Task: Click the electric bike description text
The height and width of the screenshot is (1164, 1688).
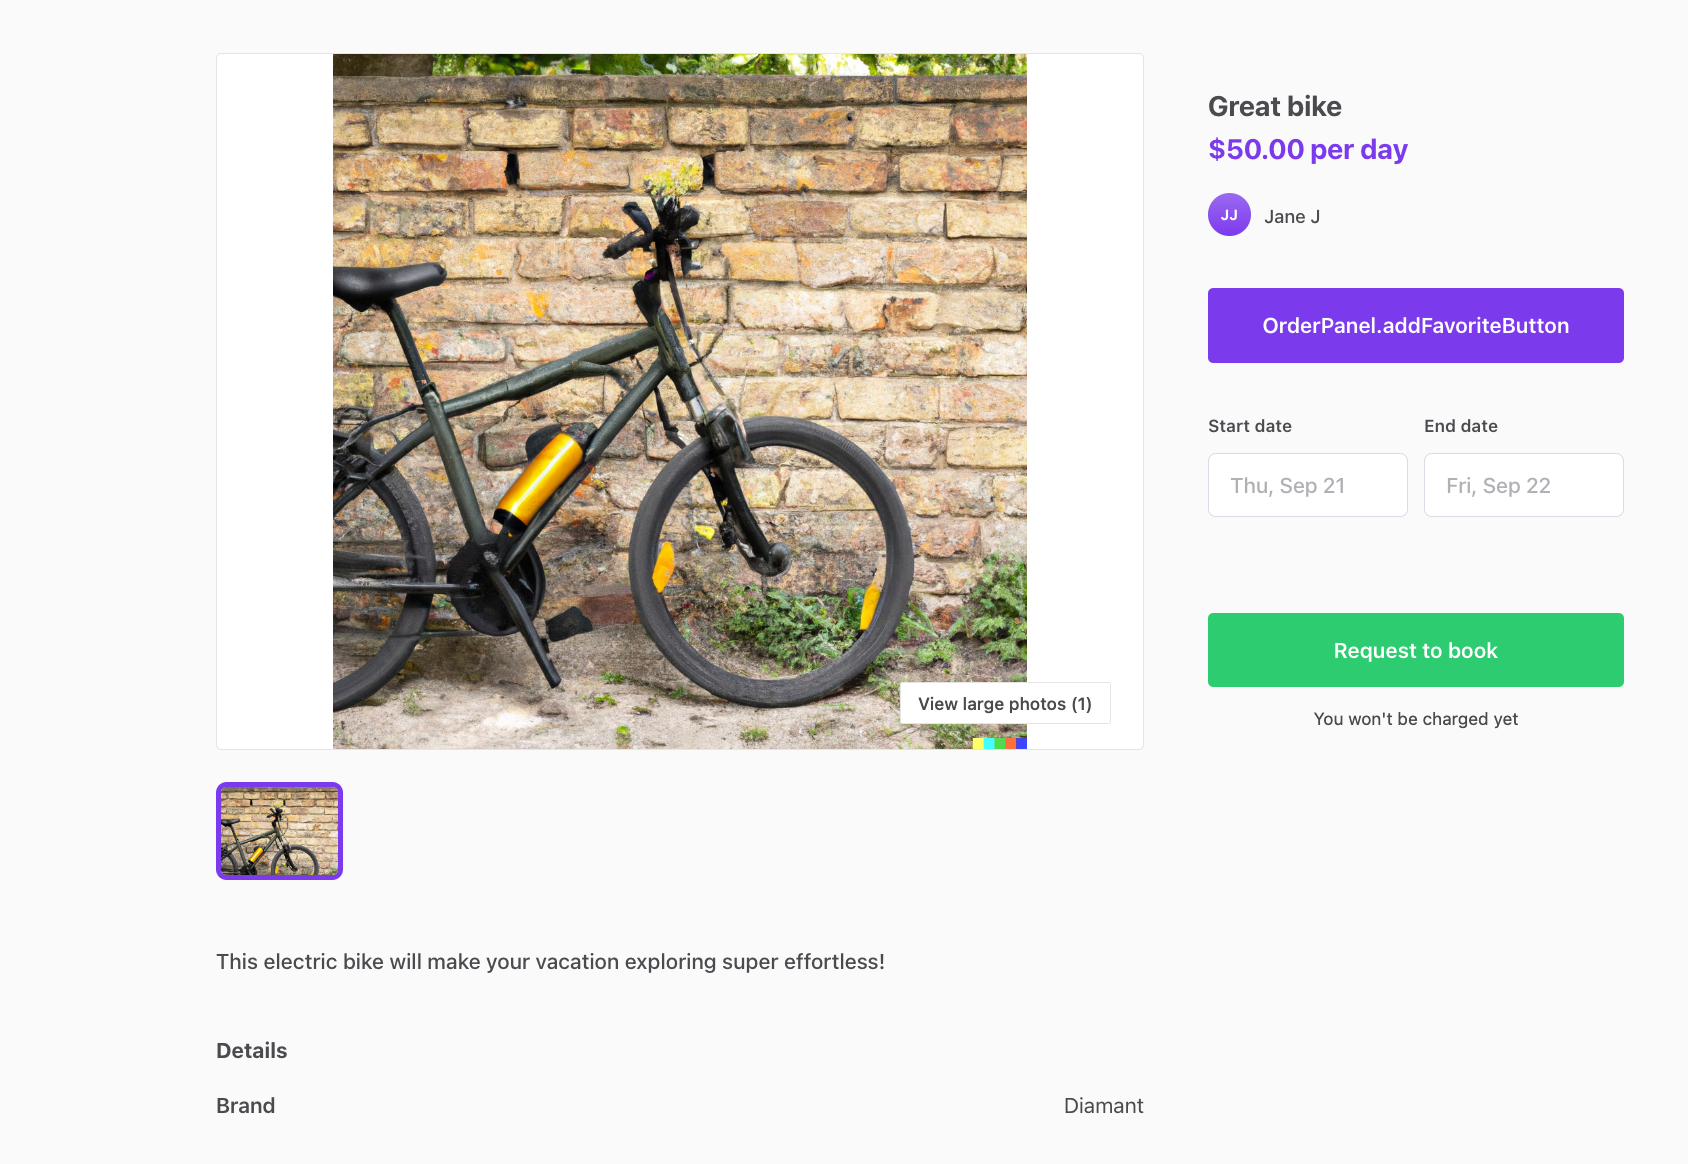Action: coord(550,961)
